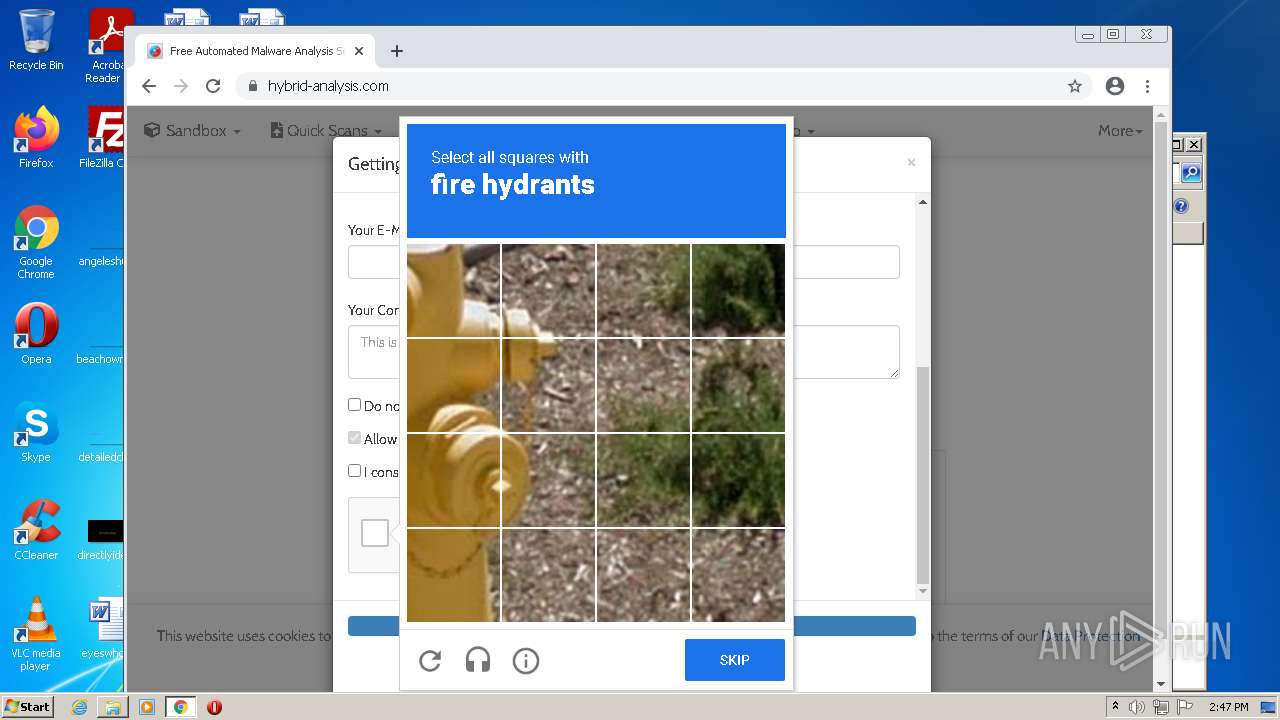Viewport: 1280px width, 720px height.
Task: Open volume control in system tray
Action: pos(1137,707)
